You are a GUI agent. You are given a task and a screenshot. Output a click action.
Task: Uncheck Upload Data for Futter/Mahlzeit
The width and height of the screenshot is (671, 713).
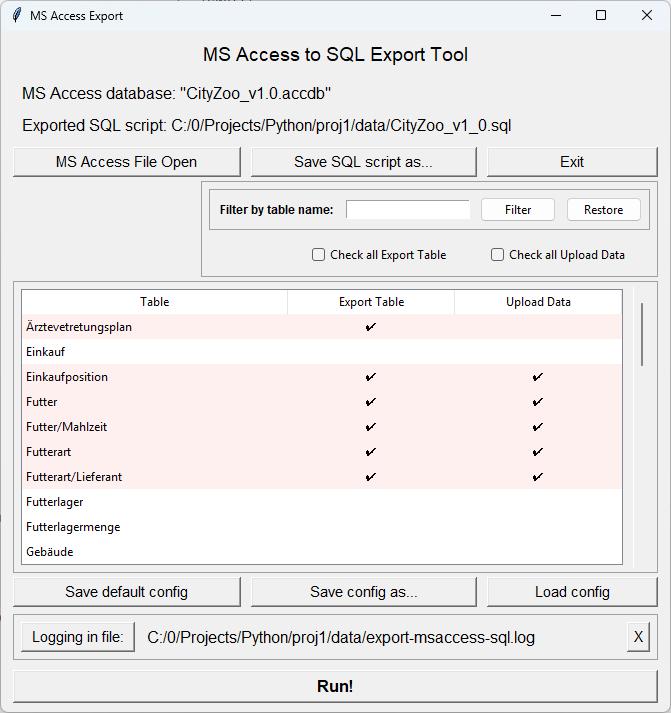[x=538, y=427]
